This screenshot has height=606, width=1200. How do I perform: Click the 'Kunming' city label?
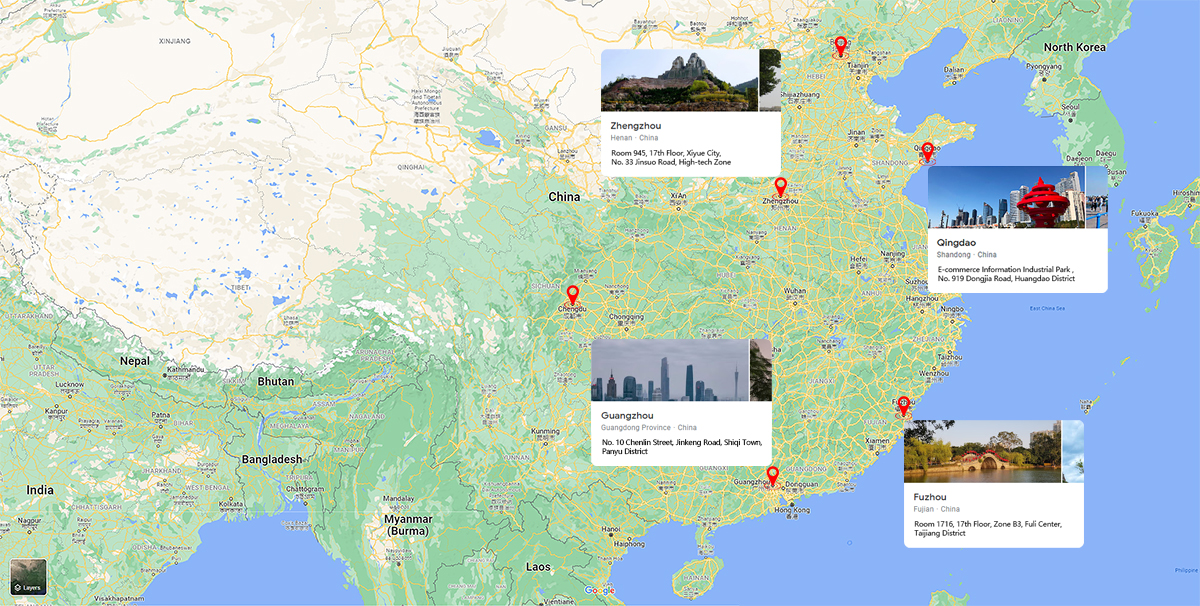545,432
